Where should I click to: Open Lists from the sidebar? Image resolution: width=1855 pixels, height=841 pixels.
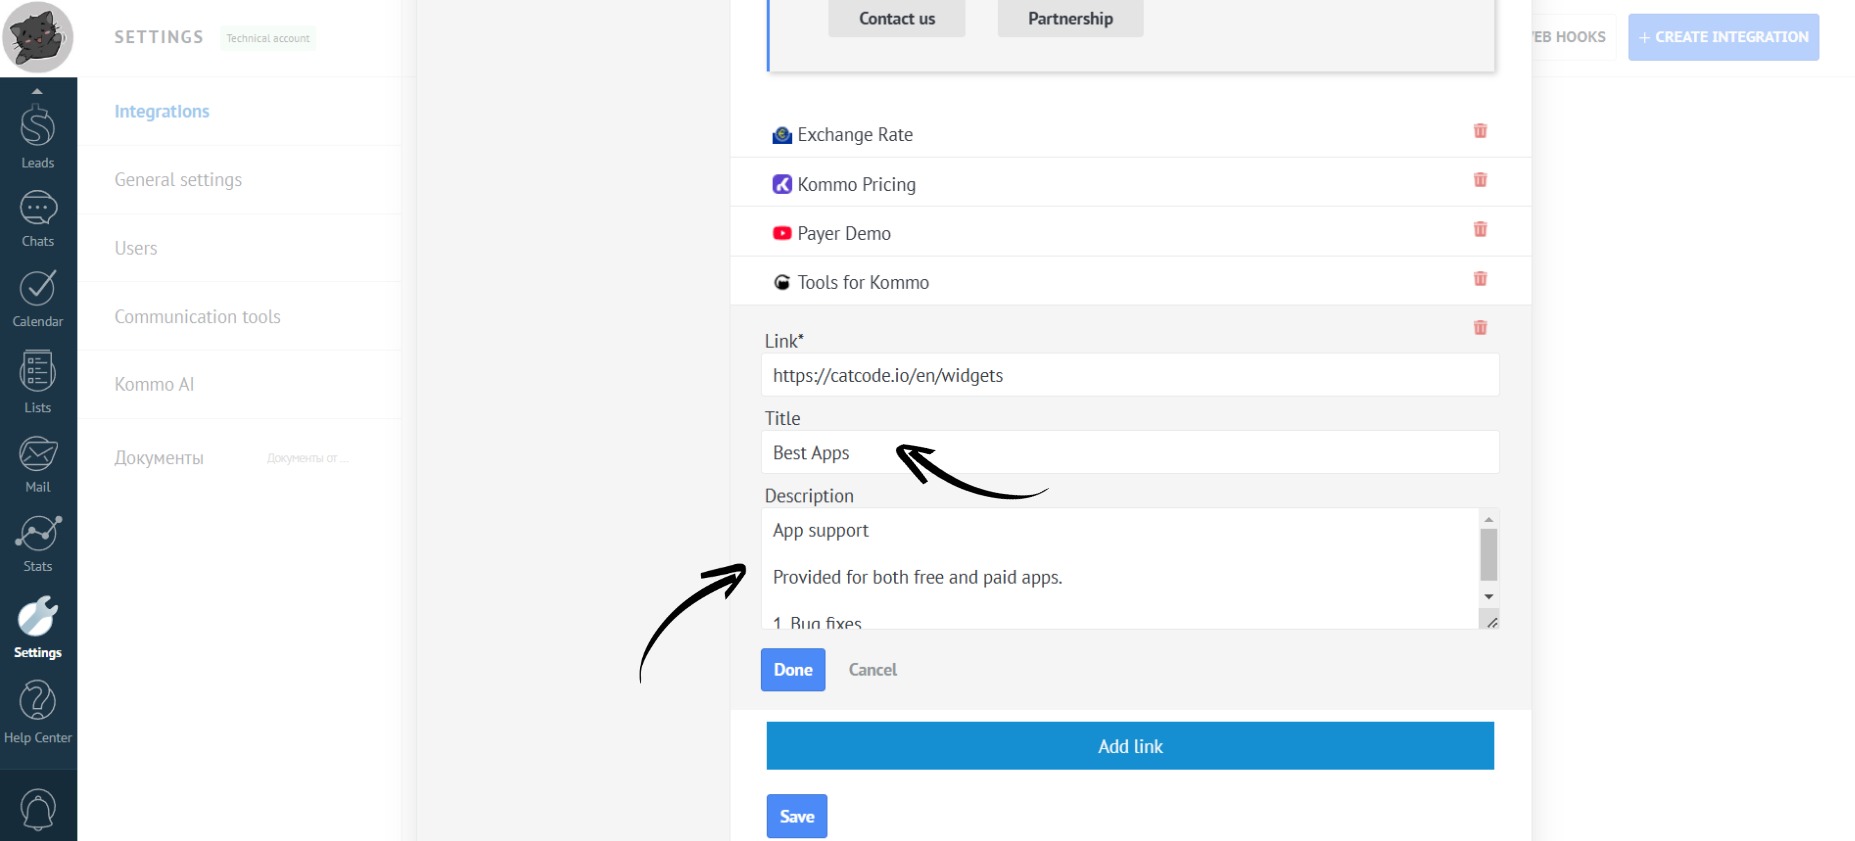point(38,382)
